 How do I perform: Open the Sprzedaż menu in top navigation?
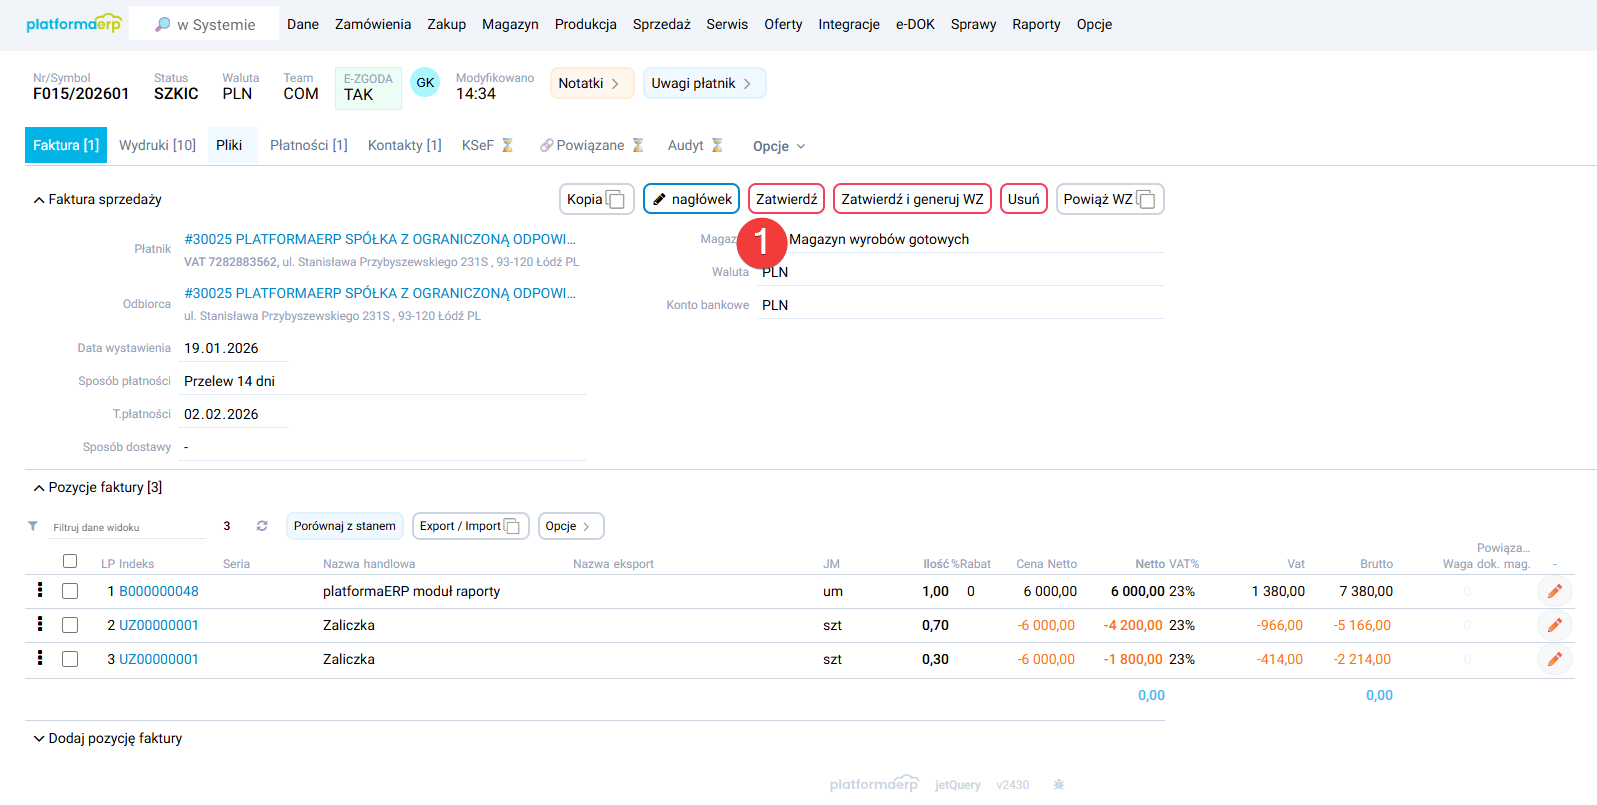click(x=661, y=24)
